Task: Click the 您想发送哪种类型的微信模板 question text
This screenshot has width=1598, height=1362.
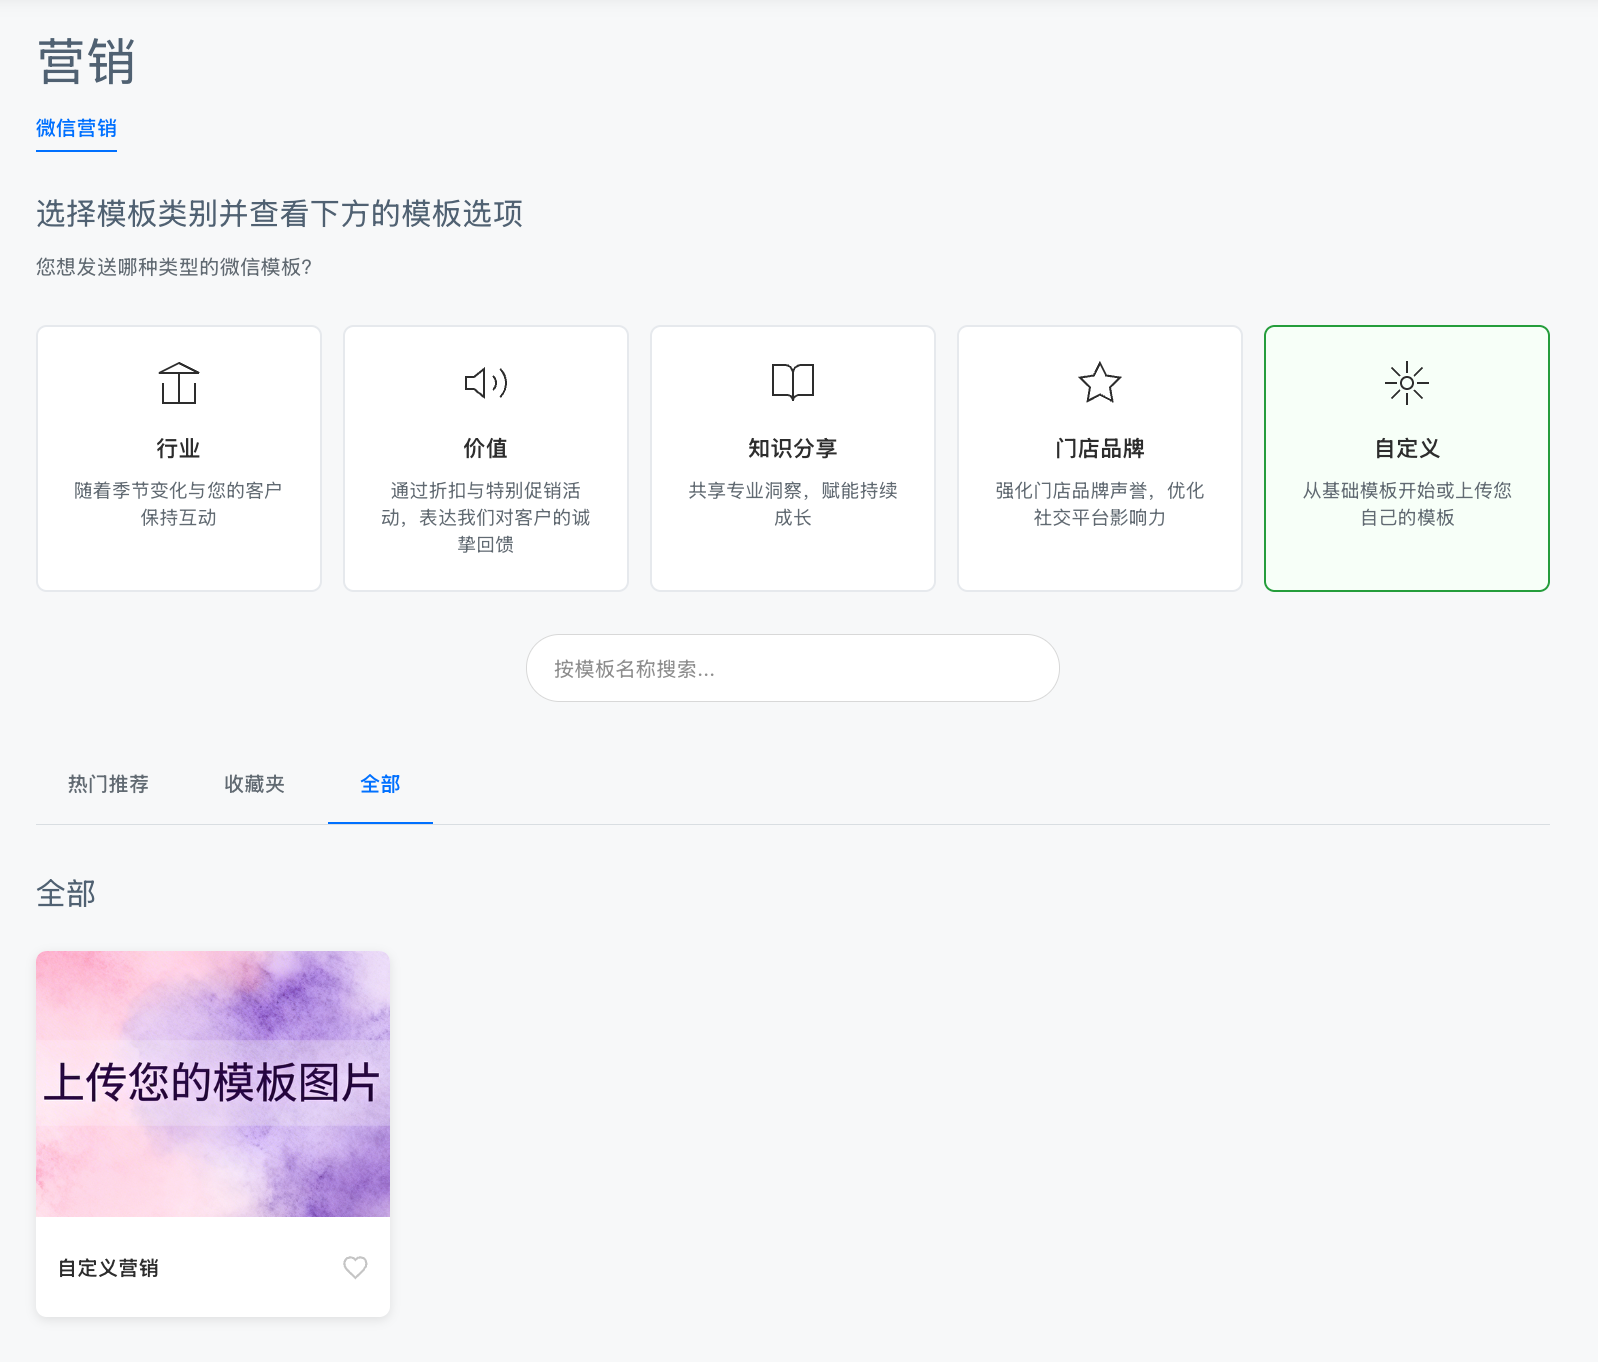Action: pyautogui.click(x=174, y=267)
